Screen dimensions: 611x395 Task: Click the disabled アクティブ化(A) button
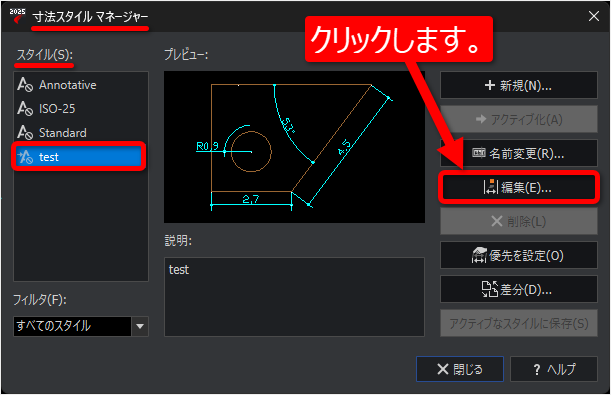(519, 119)
